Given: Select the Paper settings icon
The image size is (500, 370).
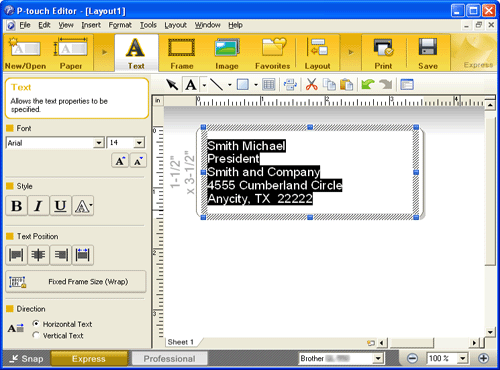Looking at the screenshot, I should [71, 53].
